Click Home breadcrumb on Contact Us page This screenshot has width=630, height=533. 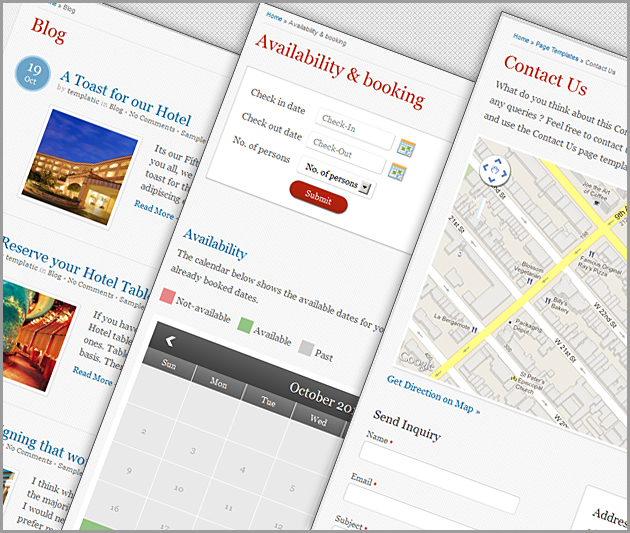[x=521, y=38]
